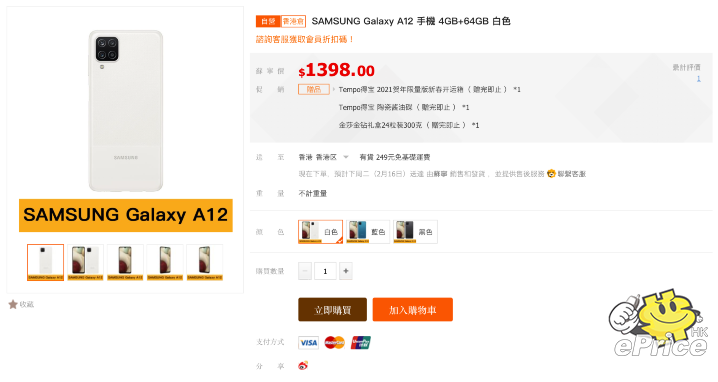Open the cumulative reviews count link

698,79
